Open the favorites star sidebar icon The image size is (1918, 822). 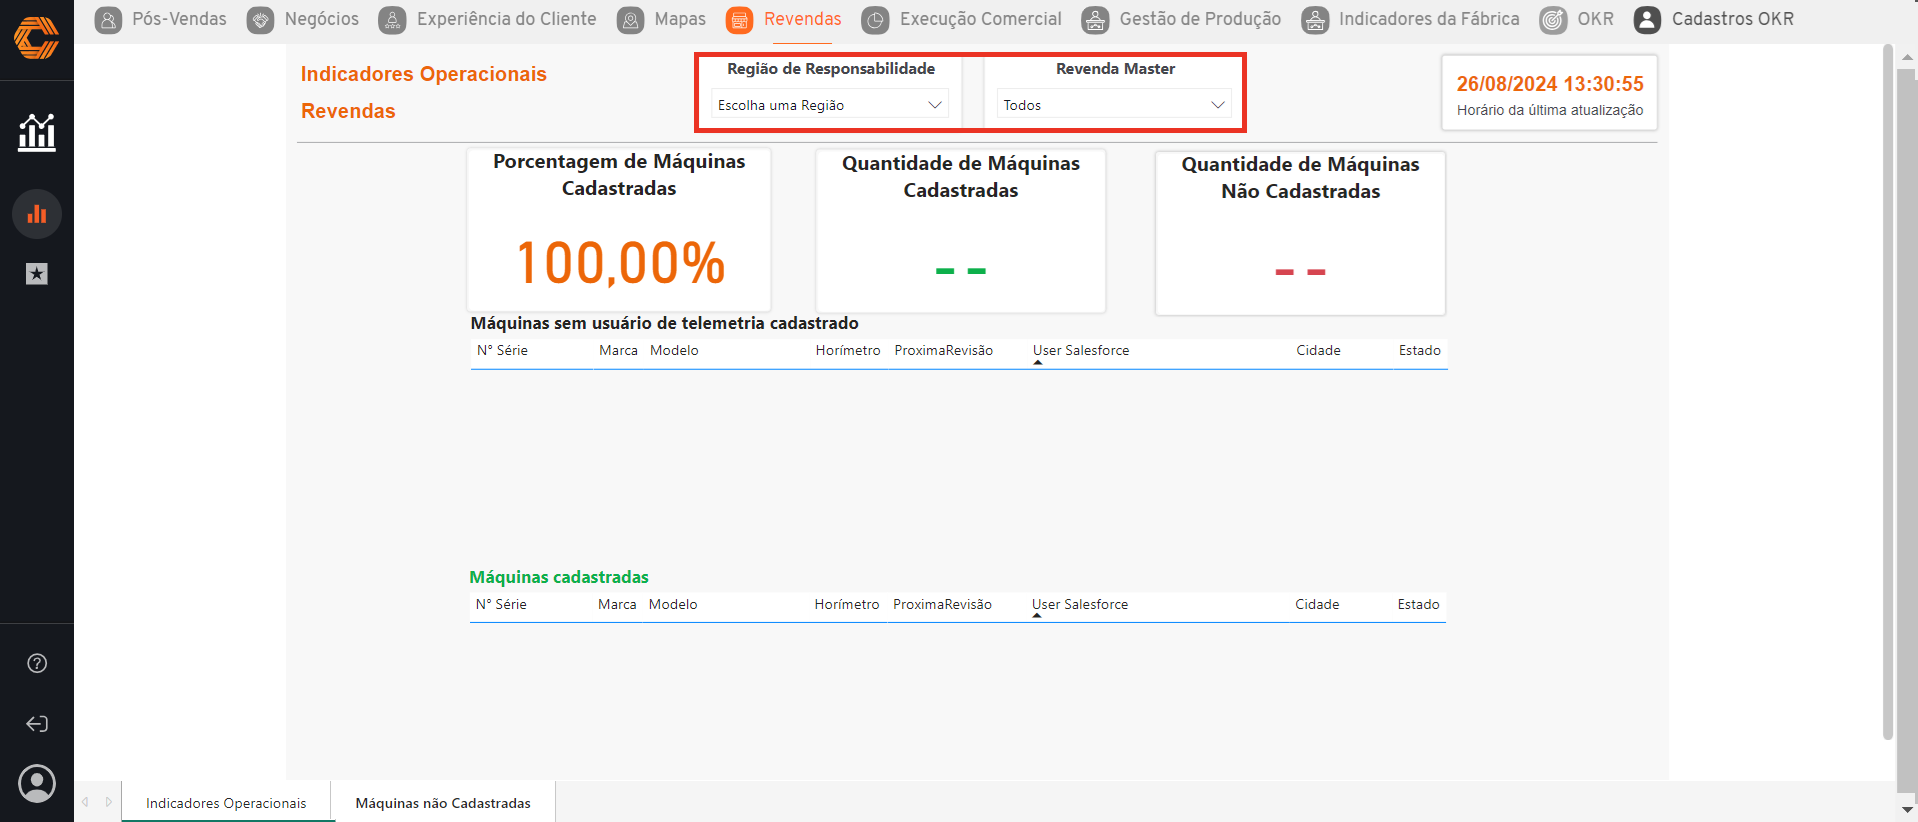pos(37,274)
